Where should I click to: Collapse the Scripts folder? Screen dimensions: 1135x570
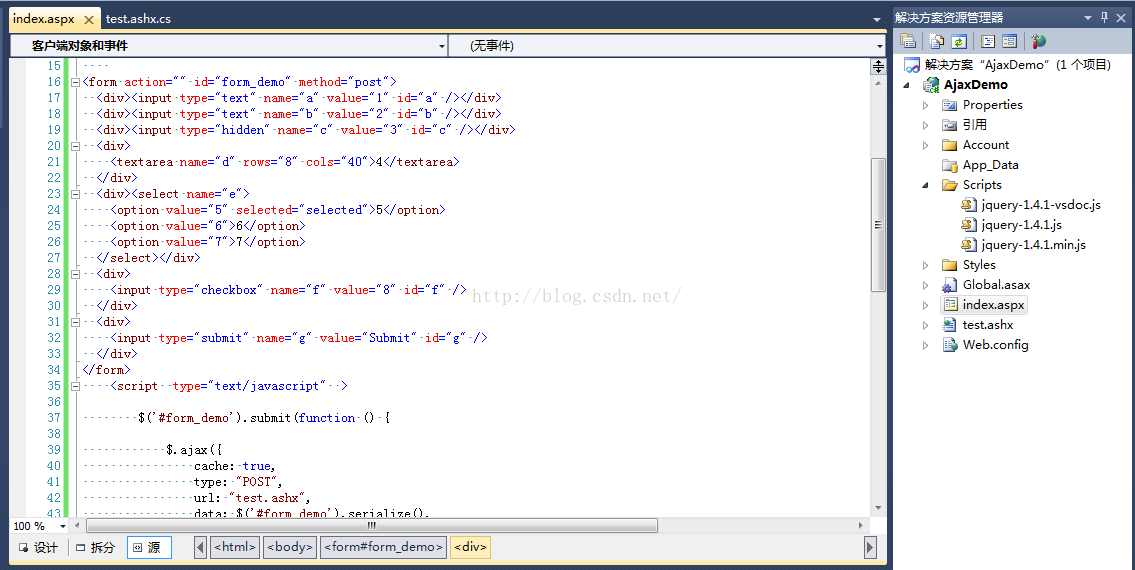point(926,185)
